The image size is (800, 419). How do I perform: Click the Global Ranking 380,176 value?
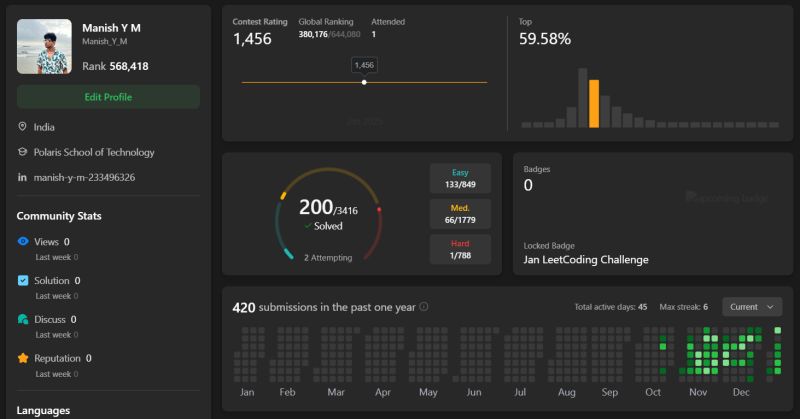313,34
